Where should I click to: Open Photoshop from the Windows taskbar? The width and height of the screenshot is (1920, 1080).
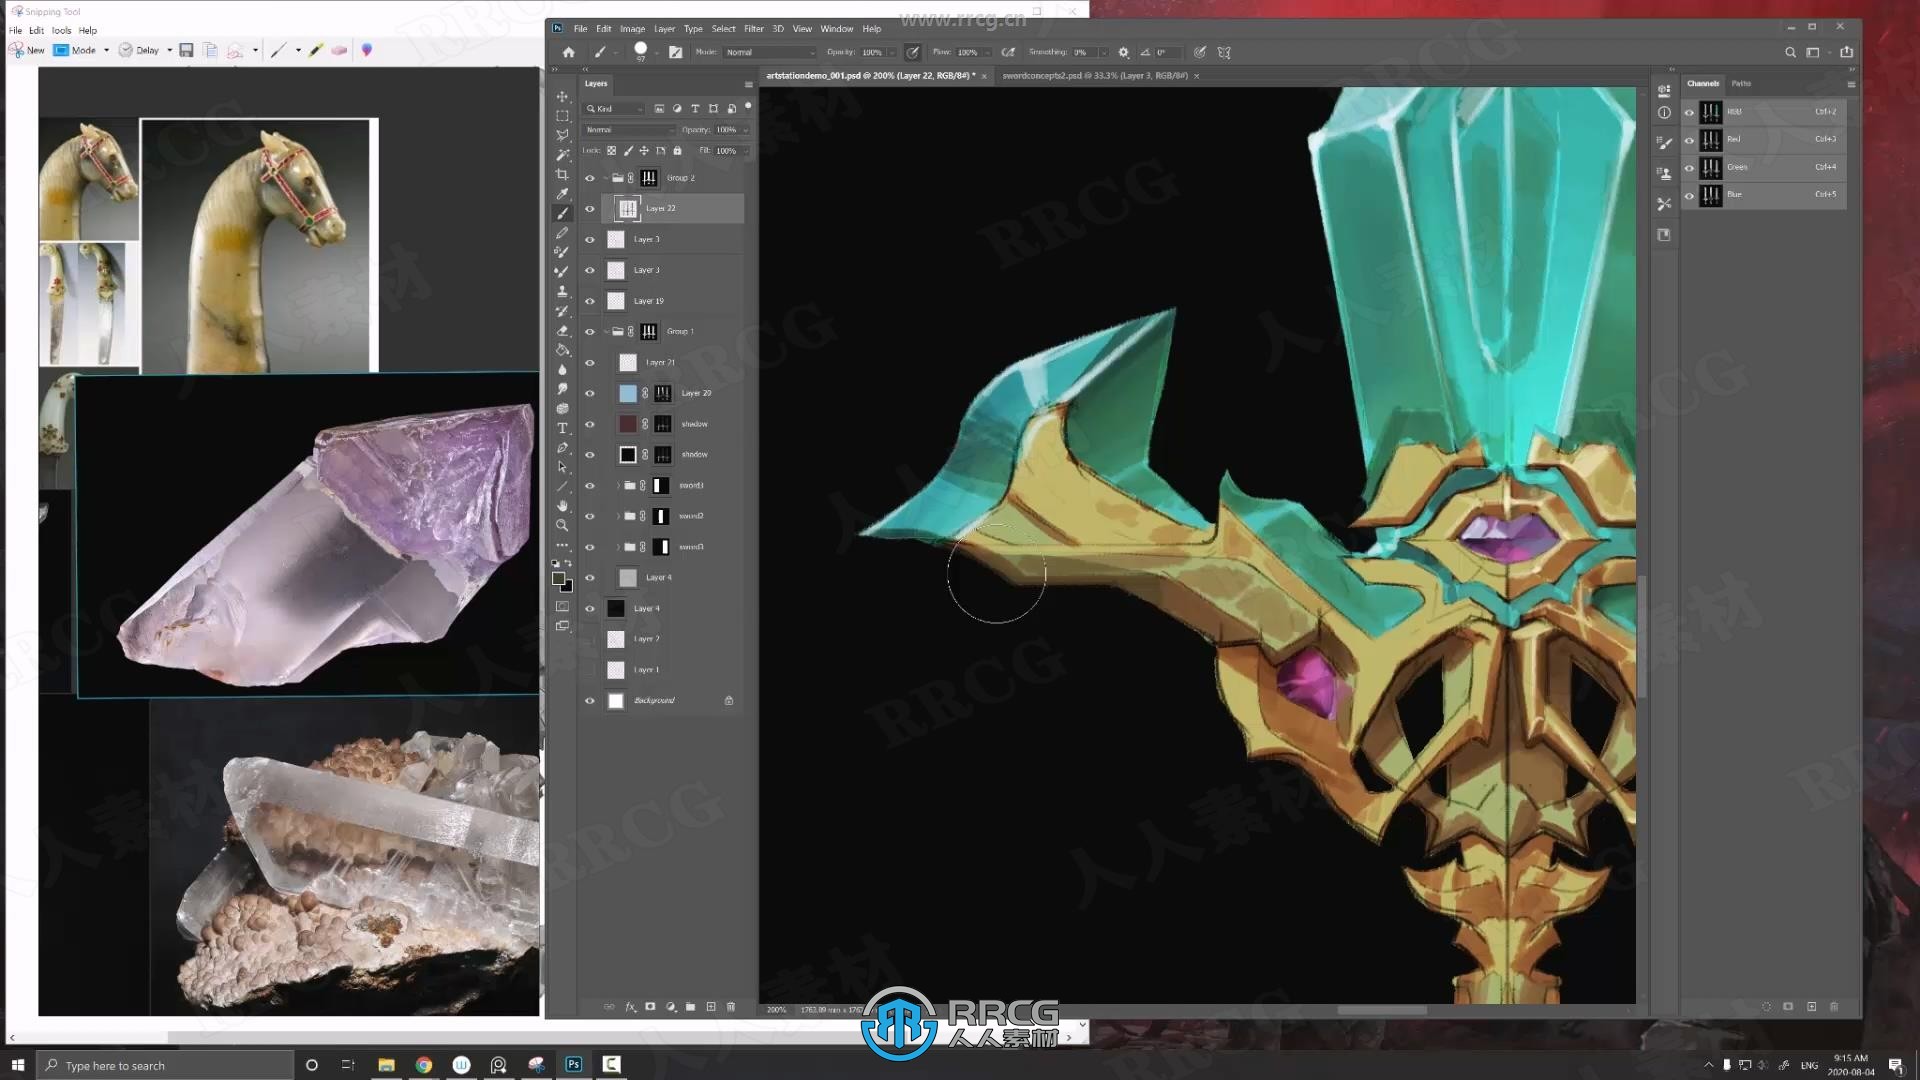click(573, 1065)
